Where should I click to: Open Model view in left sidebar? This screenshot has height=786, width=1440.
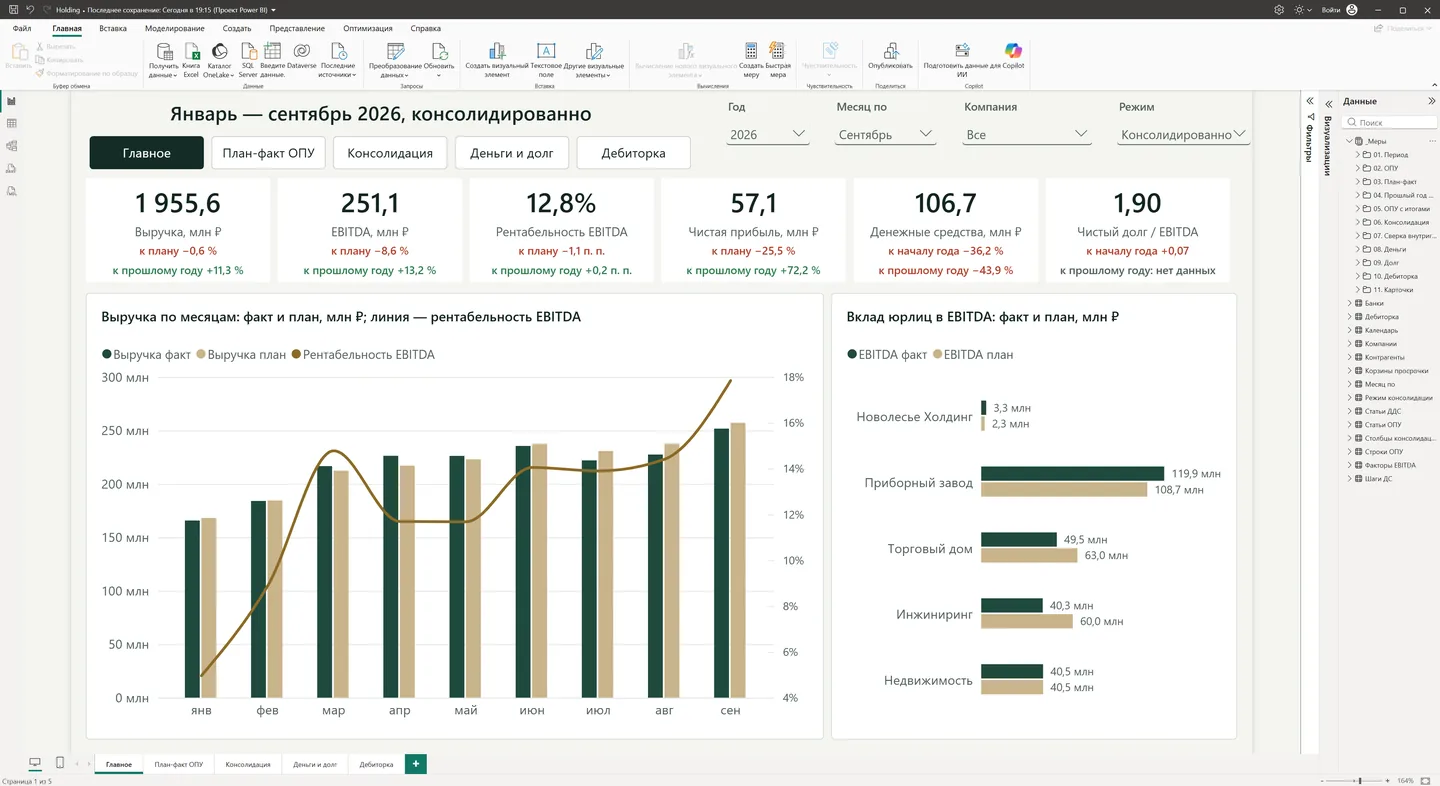tap(12, 145)
